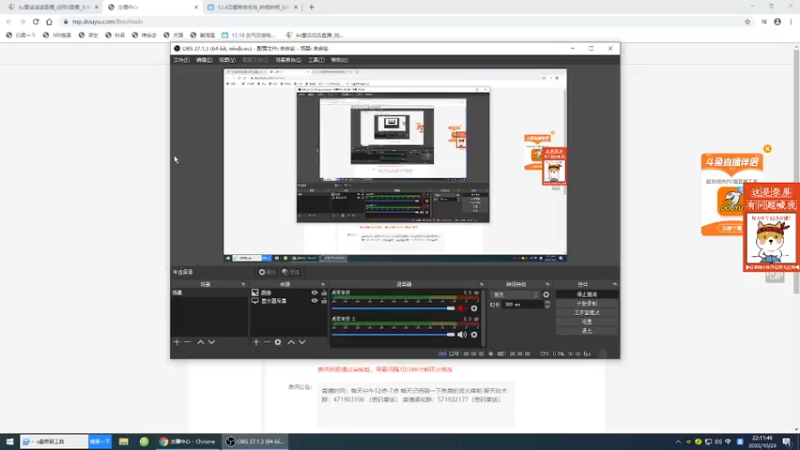The width and height of the screenshot is (800, 450).
Task: Remove selected source with the minus icon
Action: 266,342
